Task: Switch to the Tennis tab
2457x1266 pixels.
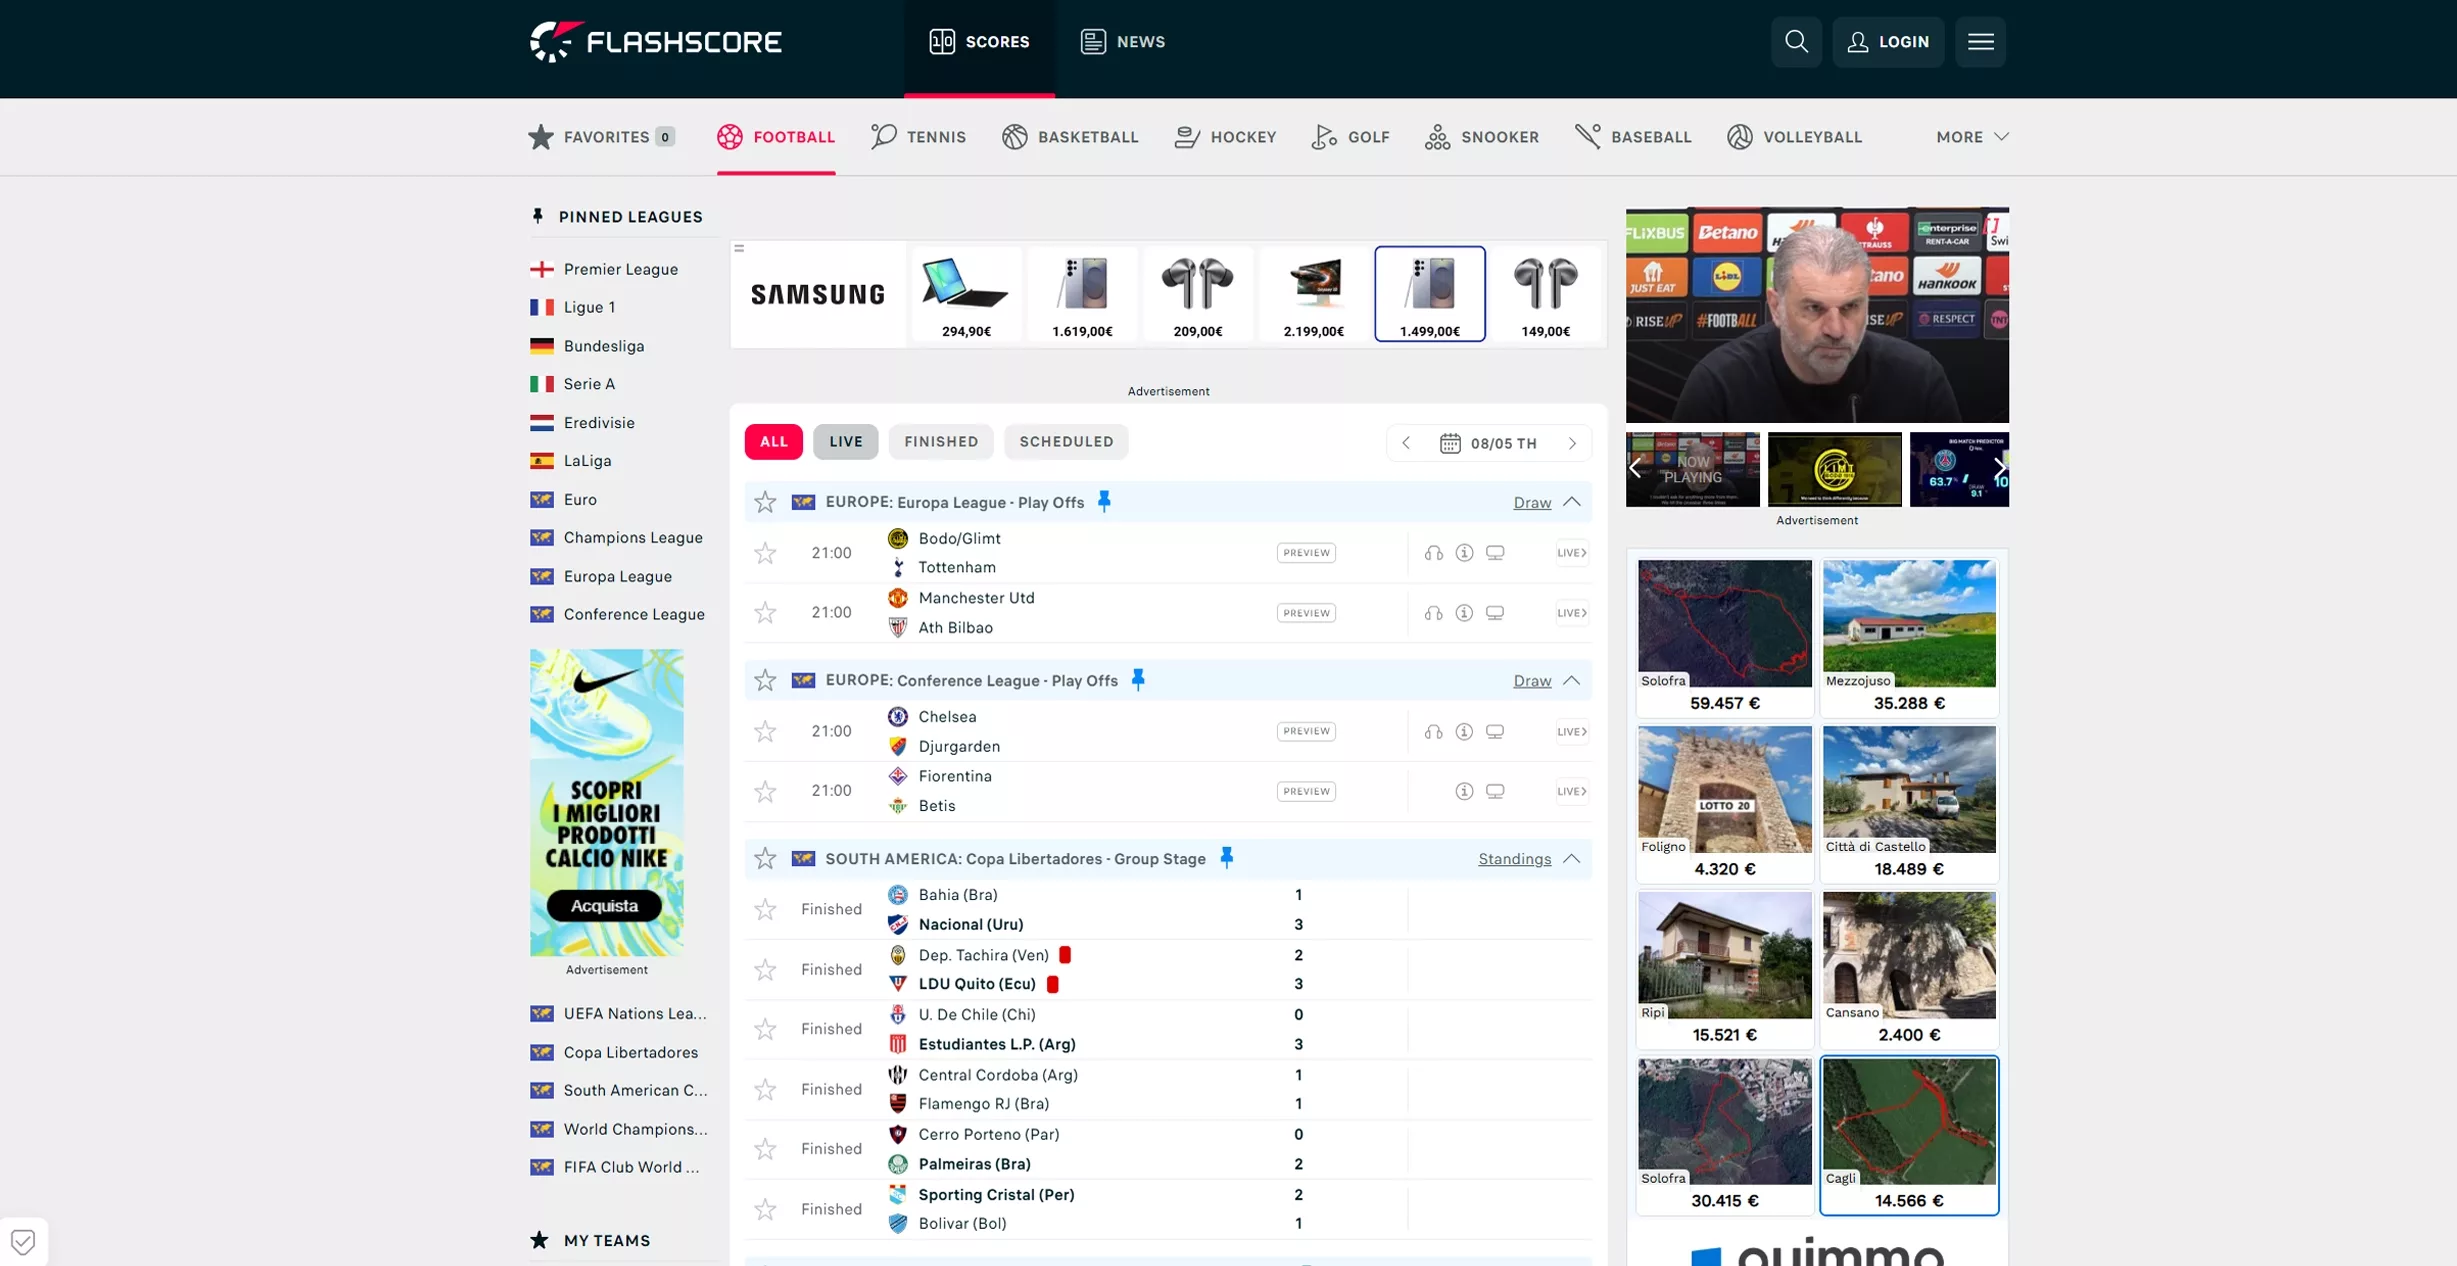Action: coord(918,137)
